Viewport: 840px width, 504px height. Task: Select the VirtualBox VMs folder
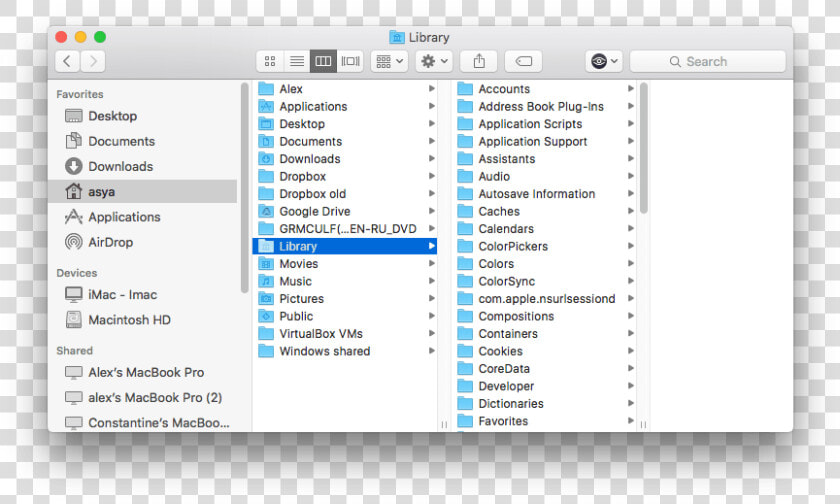(x=344, y=333)
